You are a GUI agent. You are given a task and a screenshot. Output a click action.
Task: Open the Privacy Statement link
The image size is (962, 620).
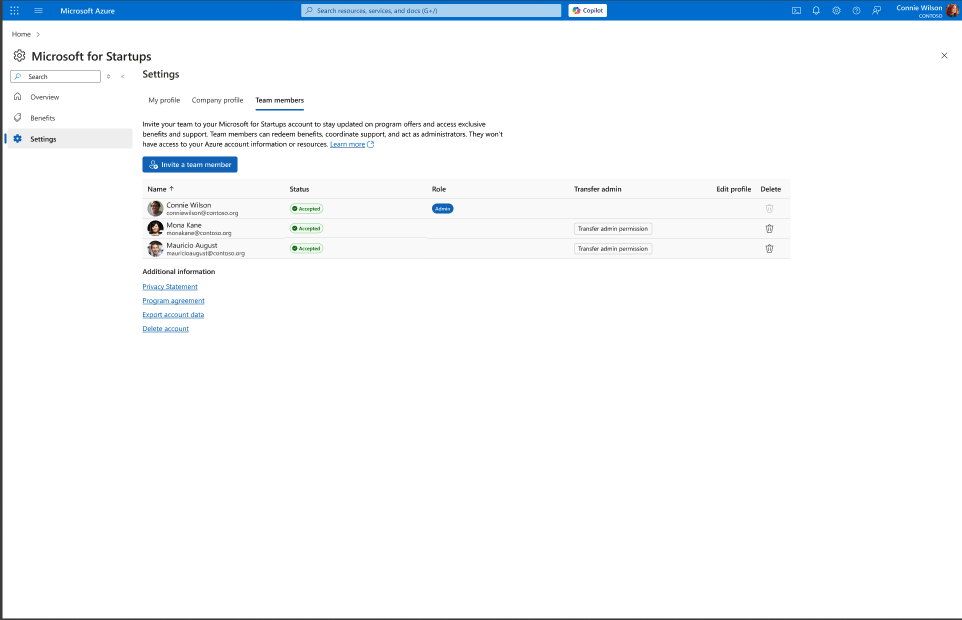tap(170, 287)
